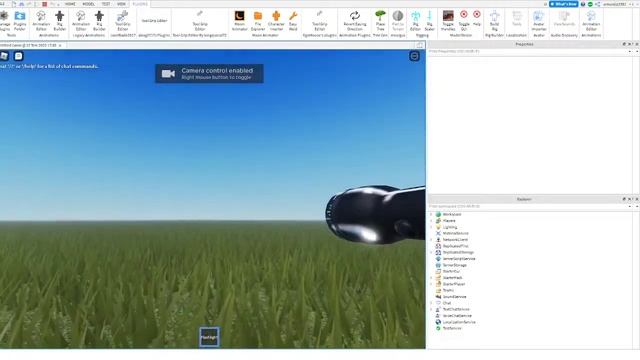Expand the StarterPack node
The image size is (640, 360).
[431, 278]
